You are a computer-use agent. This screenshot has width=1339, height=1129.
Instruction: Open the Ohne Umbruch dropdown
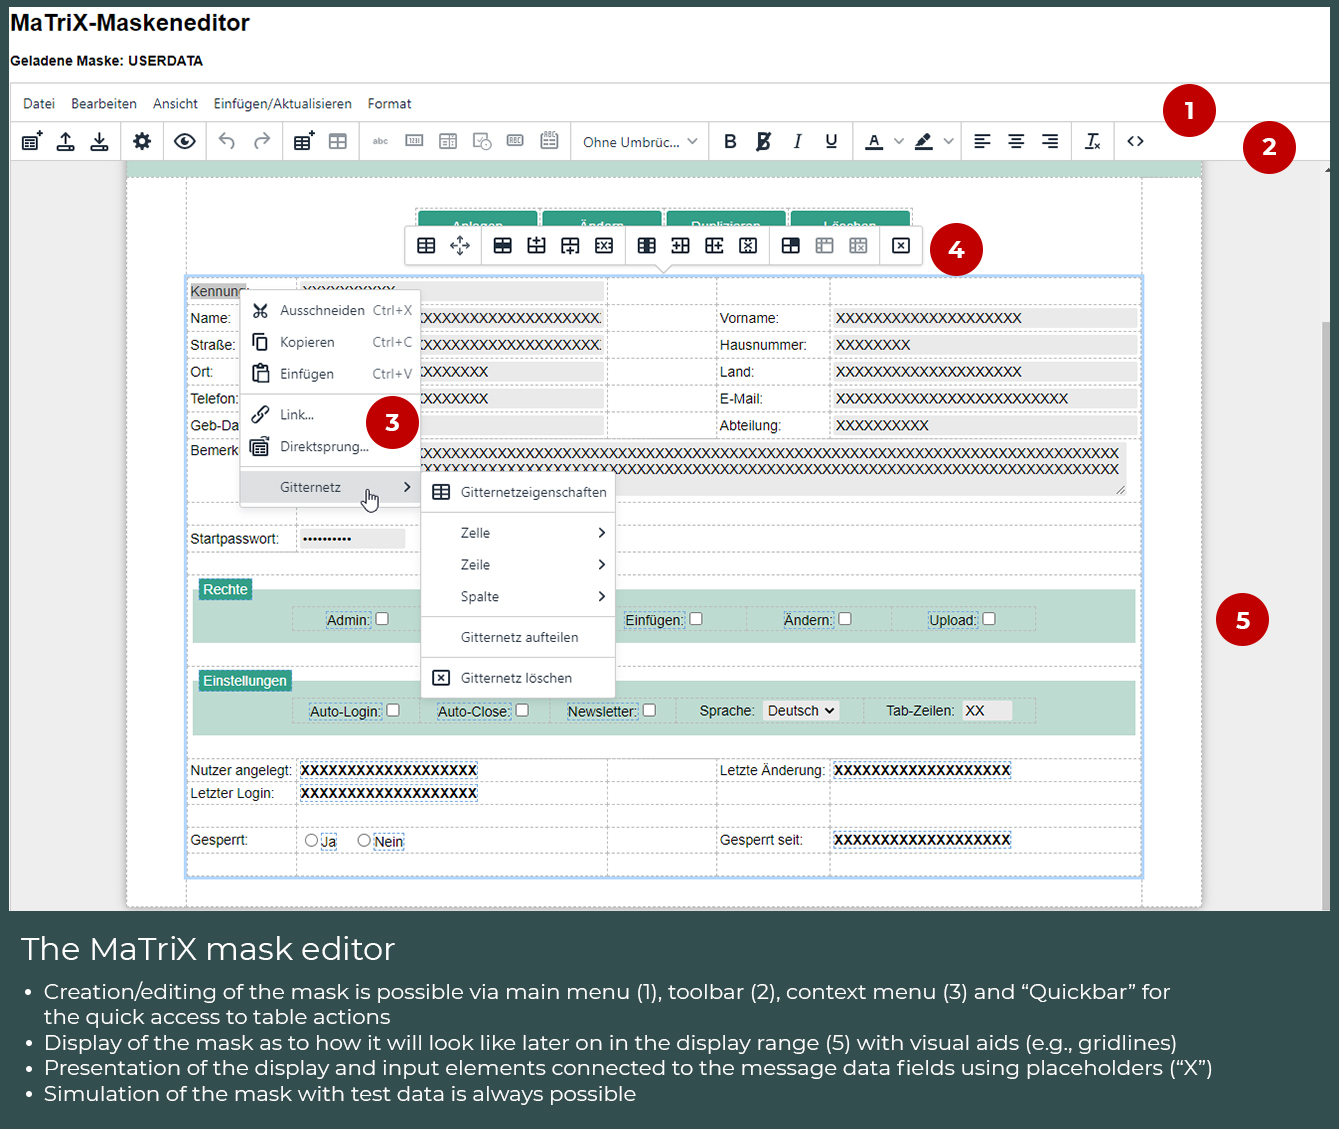click(640, 142)
